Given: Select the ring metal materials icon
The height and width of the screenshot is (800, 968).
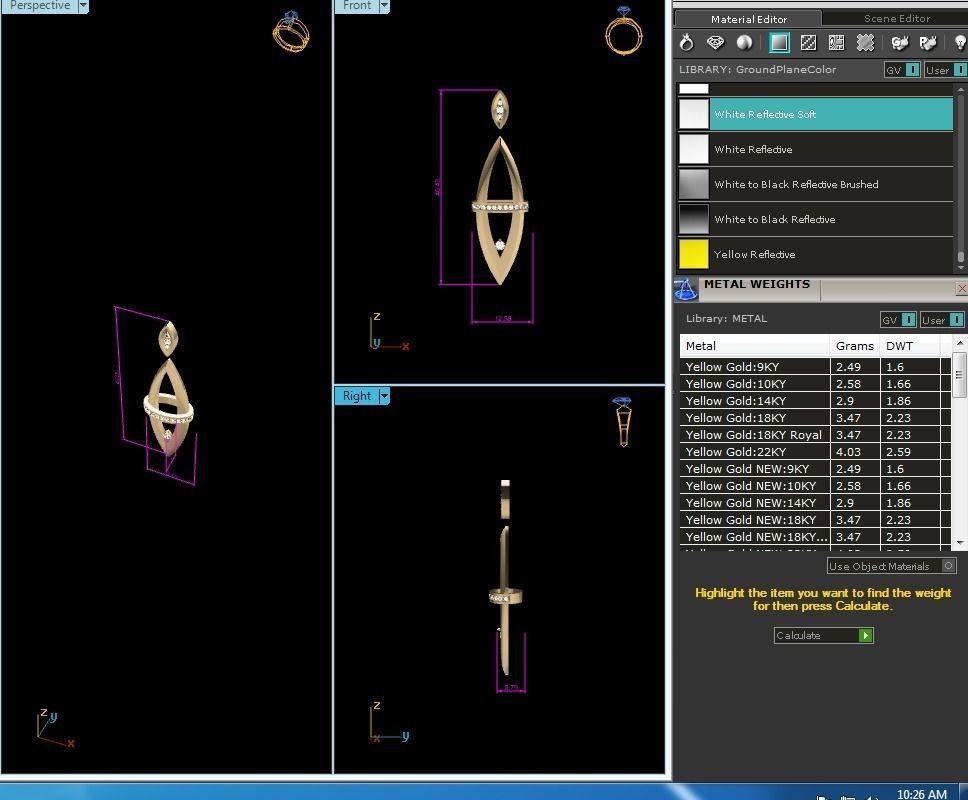Looking at the screenshot, I should pyautogui.click(x=686, y=43).
